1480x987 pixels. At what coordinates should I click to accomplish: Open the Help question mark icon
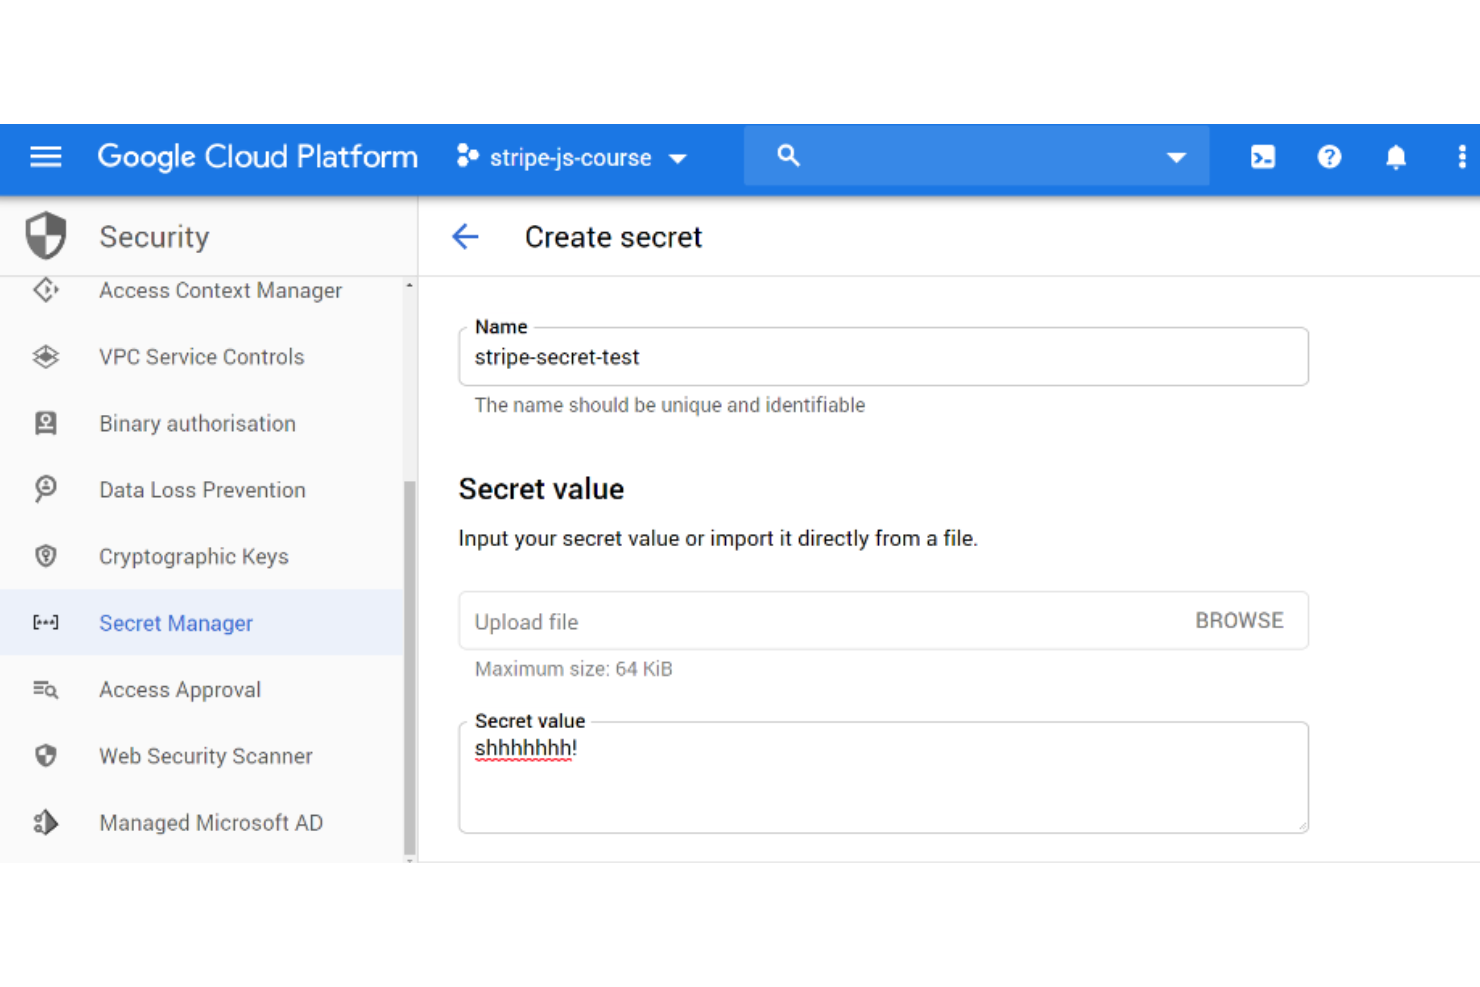pos(1329,157)
